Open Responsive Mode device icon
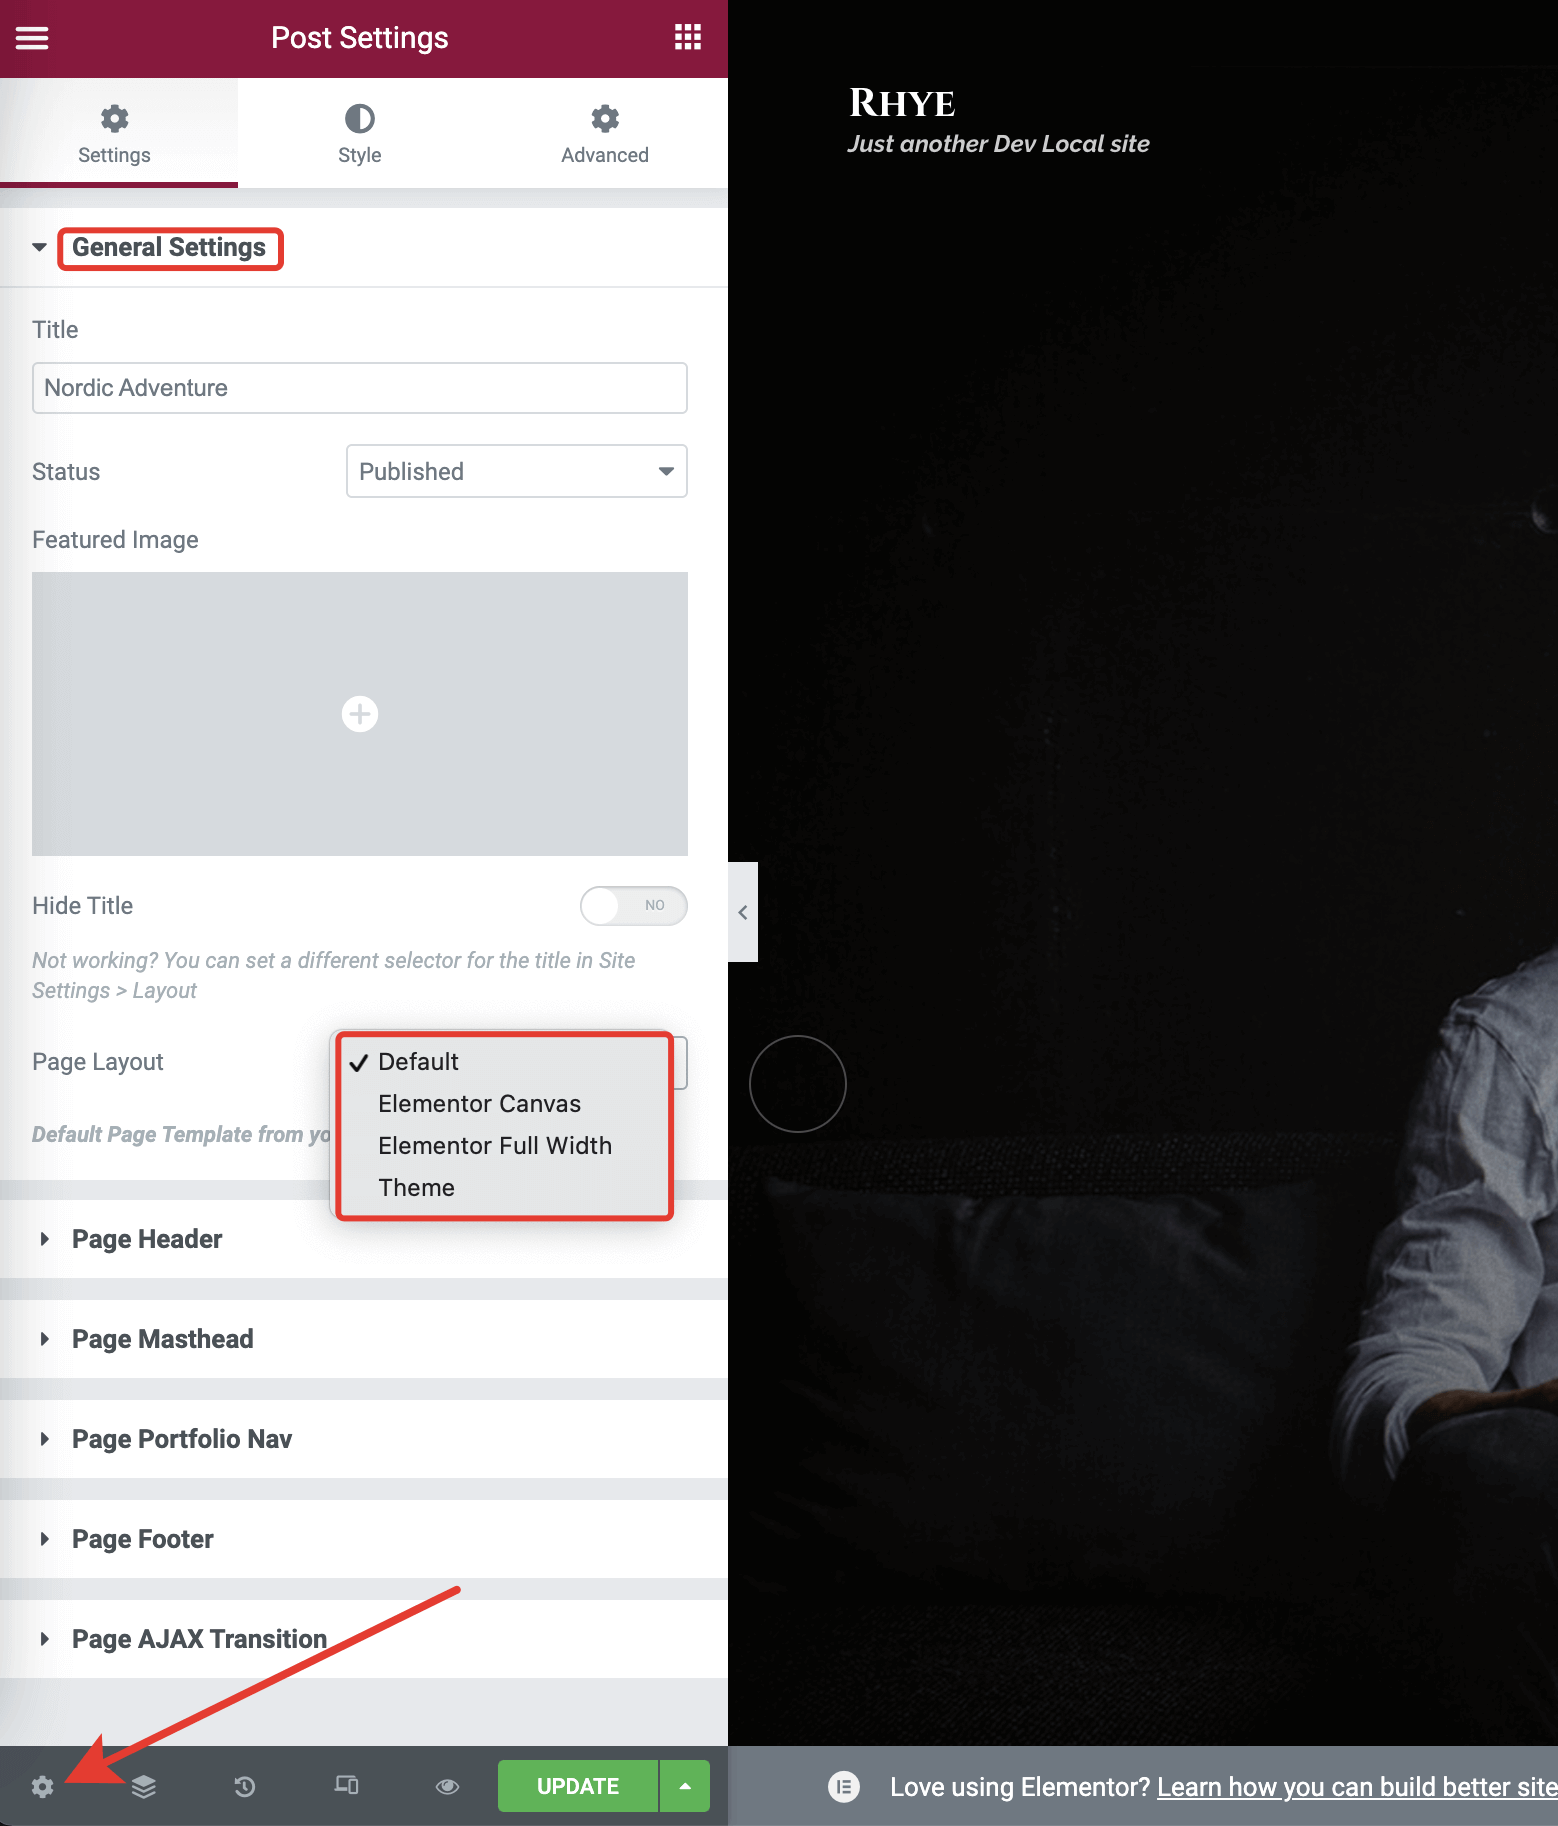The height and width of the screenshot is (1826, 1558). 346,1786
